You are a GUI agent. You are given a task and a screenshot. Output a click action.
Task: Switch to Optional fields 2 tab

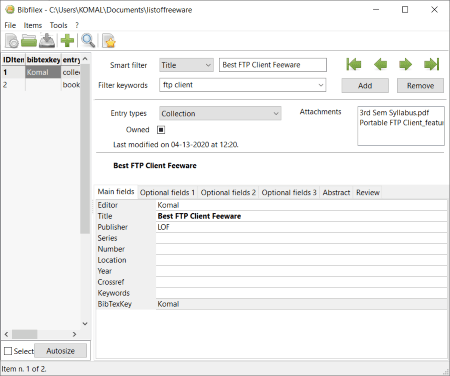(x=228, y=193)
